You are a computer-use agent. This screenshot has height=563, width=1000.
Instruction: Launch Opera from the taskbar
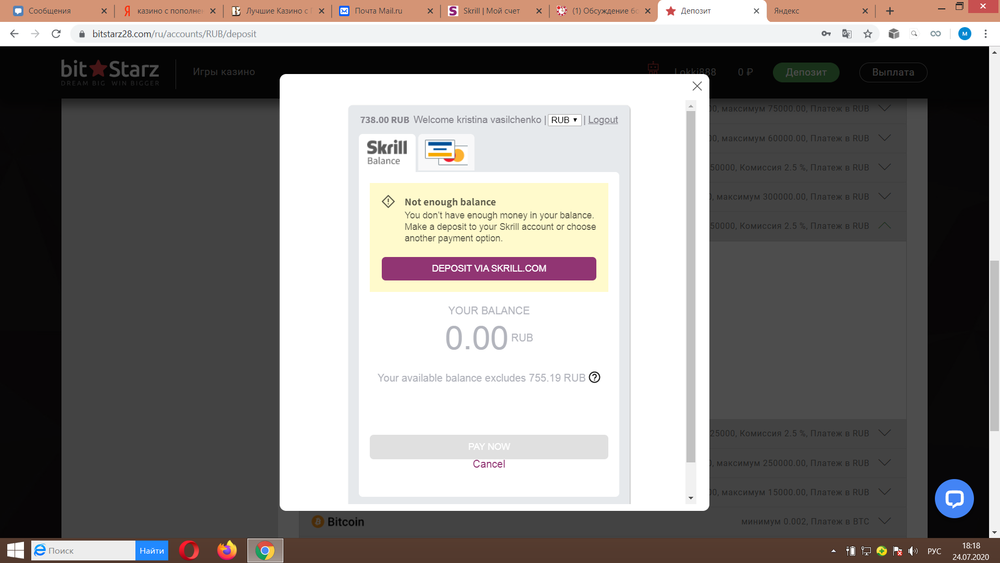(189, 550)
